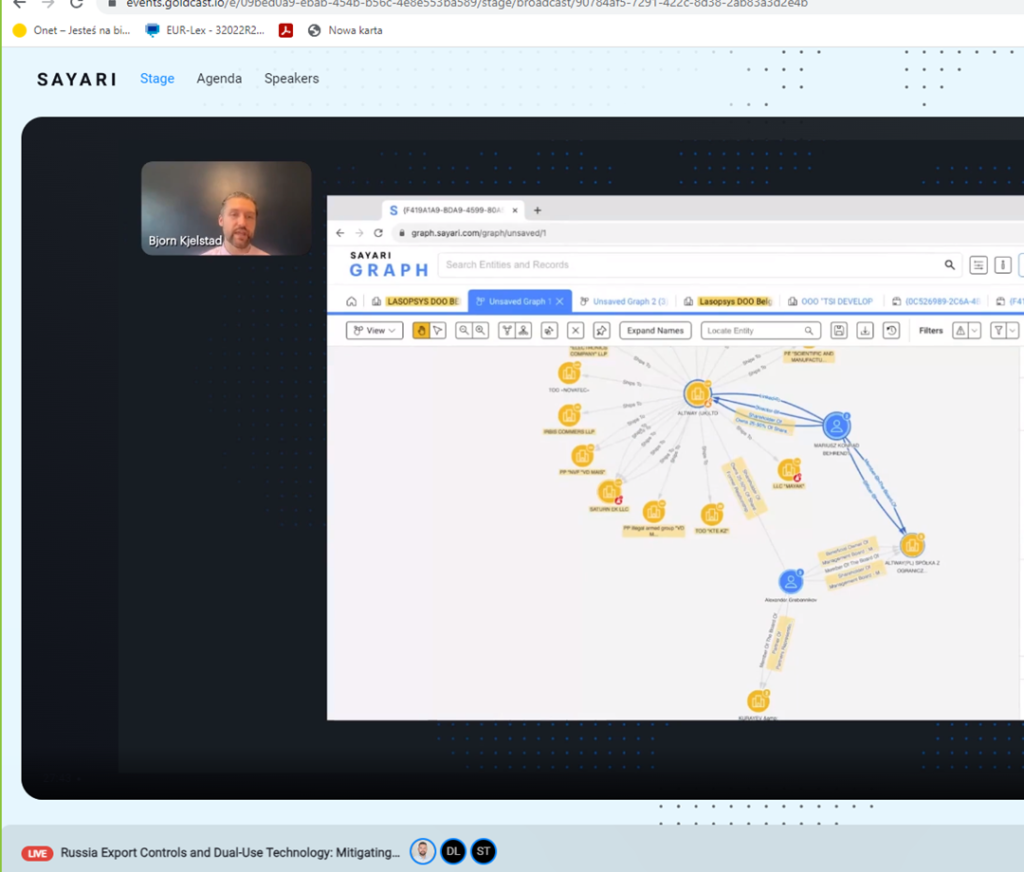Select the pointer selection tool in graph toolbar
The width and height of the screenshot is (1024, 872).
[x=438, y=331]
